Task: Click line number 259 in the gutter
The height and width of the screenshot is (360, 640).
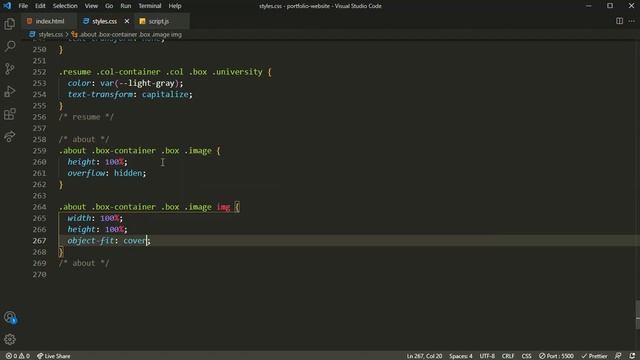Action: [39, 151]
